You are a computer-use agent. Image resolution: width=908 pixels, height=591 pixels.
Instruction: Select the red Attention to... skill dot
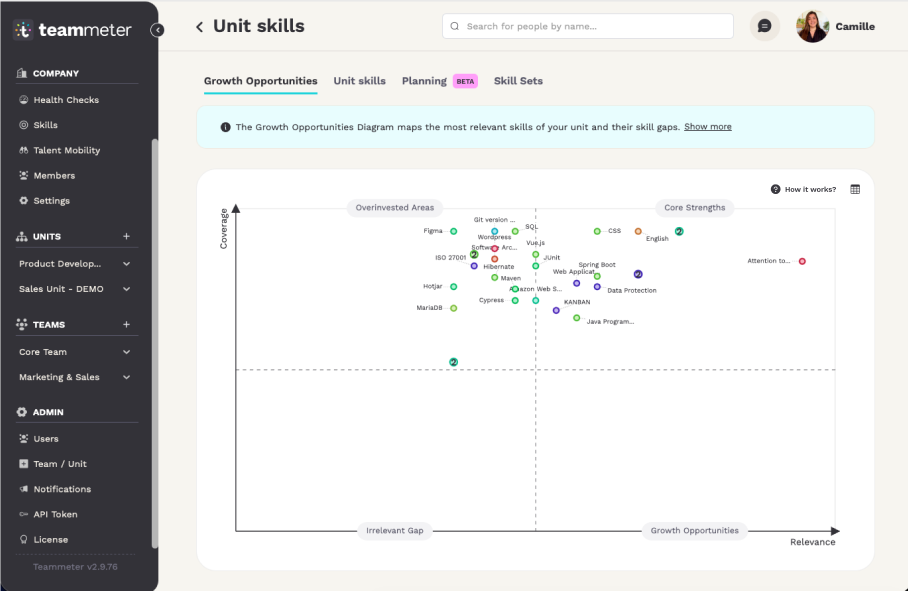(802, 261)
